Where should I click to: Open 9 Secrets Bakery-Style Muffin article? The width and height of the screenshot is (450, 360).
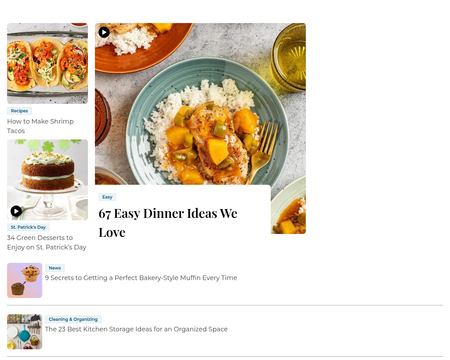pos(141,278)
